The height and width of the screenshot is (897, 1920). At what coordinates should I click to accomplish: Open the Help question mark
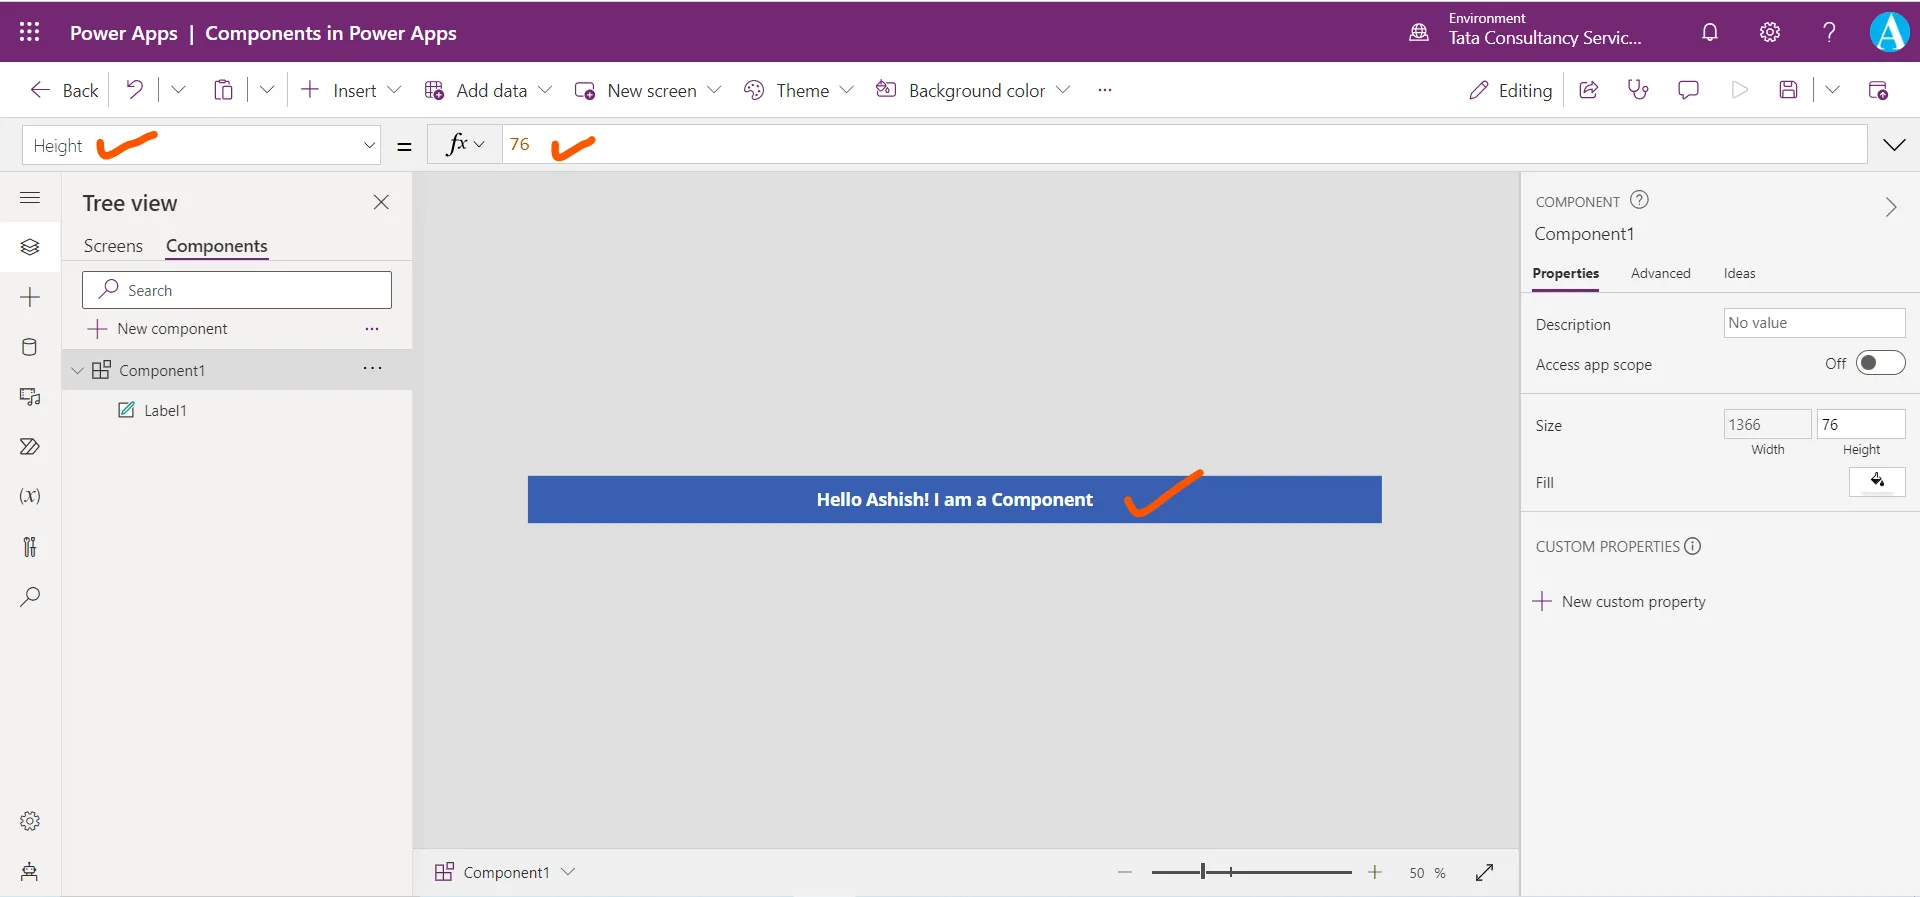(1829, 32)
